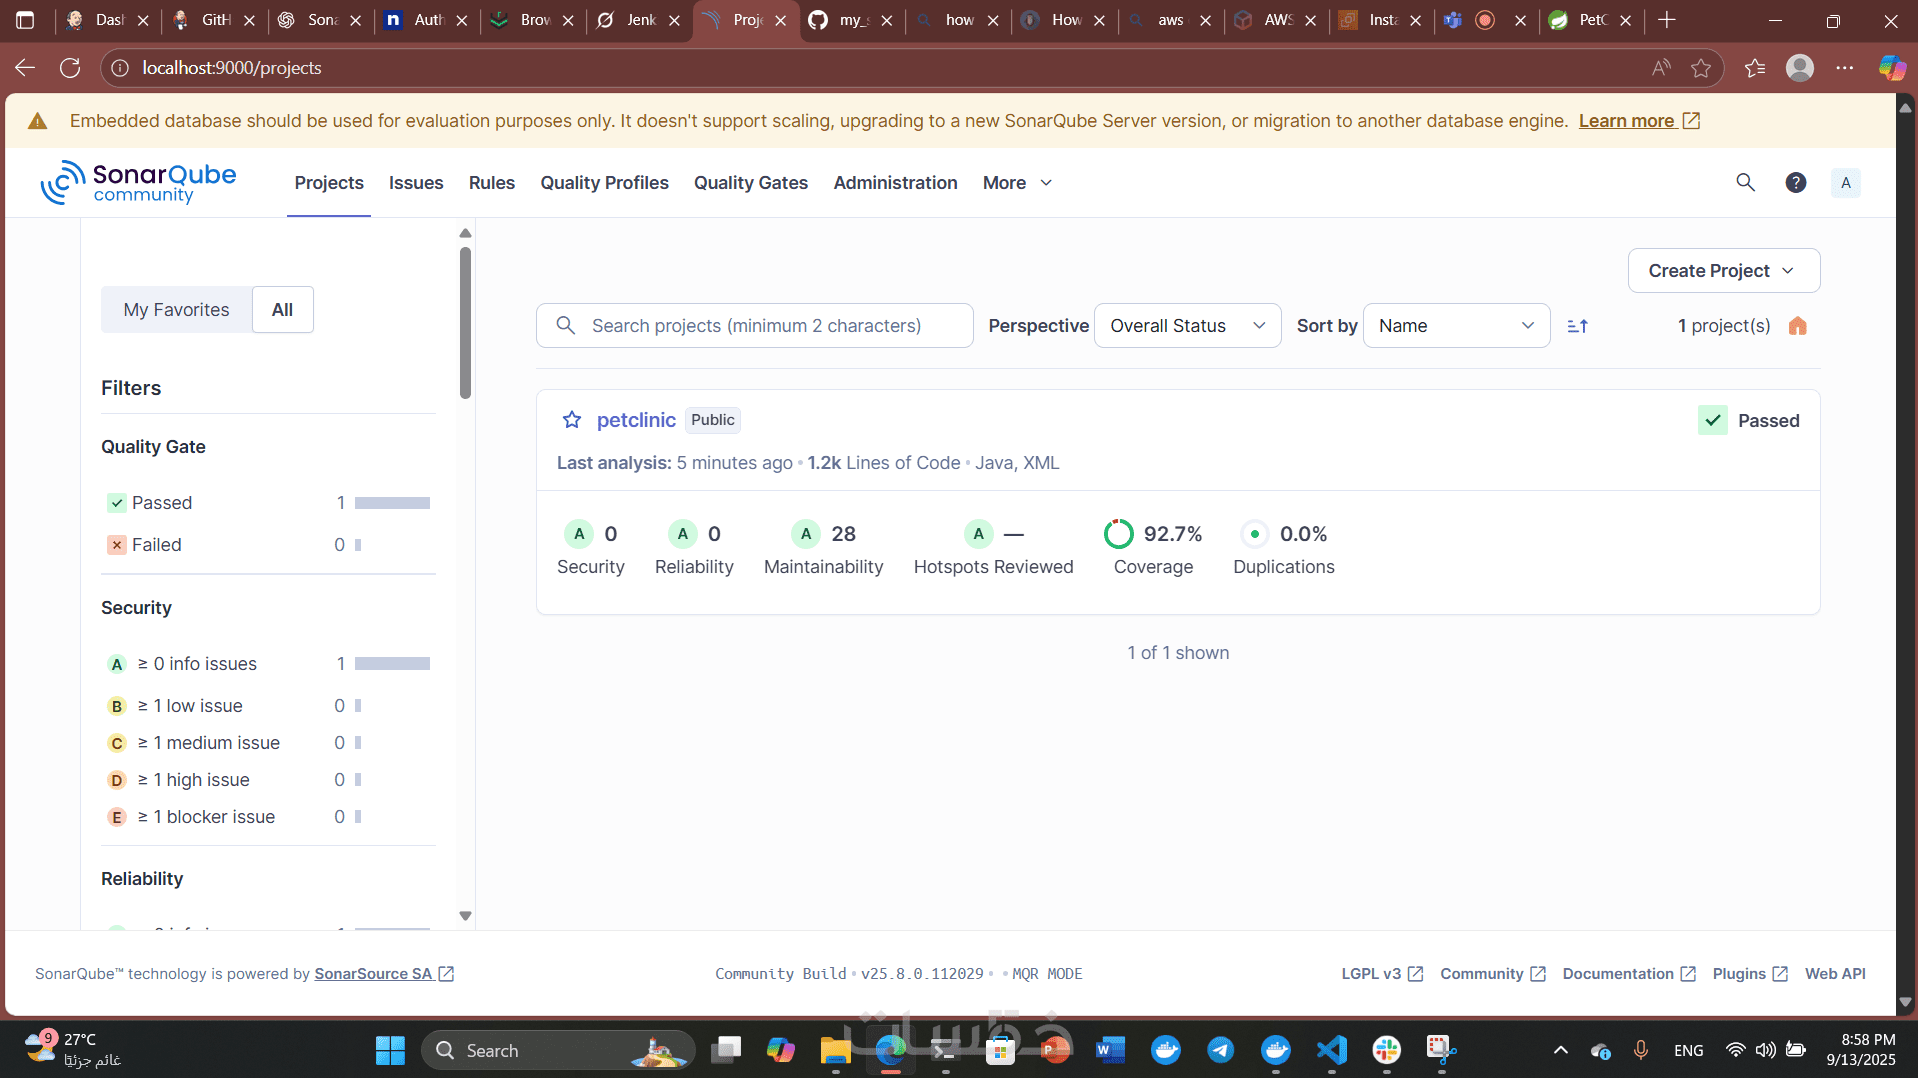Filter Security by '≥ 0 info issues'
The image size is (1918, 1078).
(268, 664)
